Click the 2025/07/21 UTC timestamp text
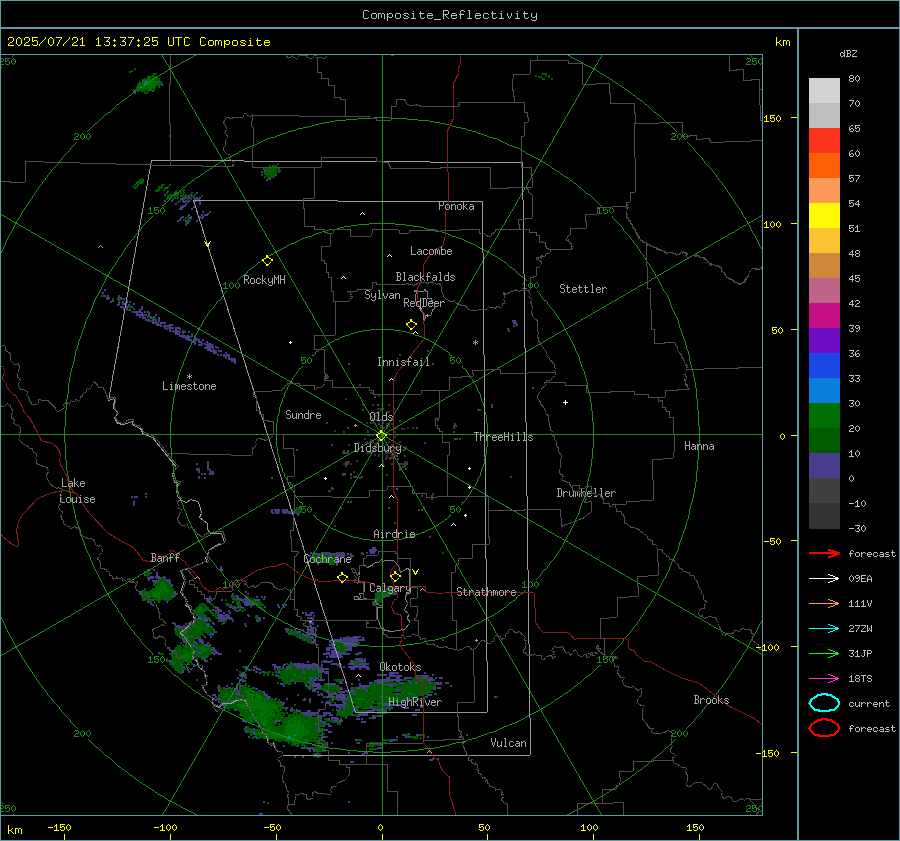The height and width of the screenshot is (841, 900). 138,42
